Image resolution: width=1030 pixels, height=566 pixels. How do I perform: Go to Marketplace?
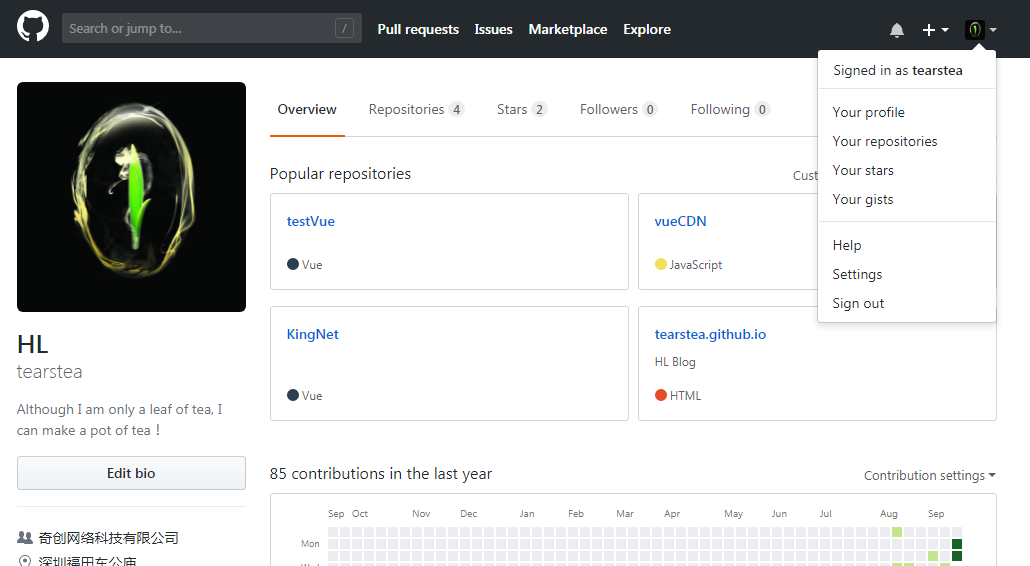568,30
